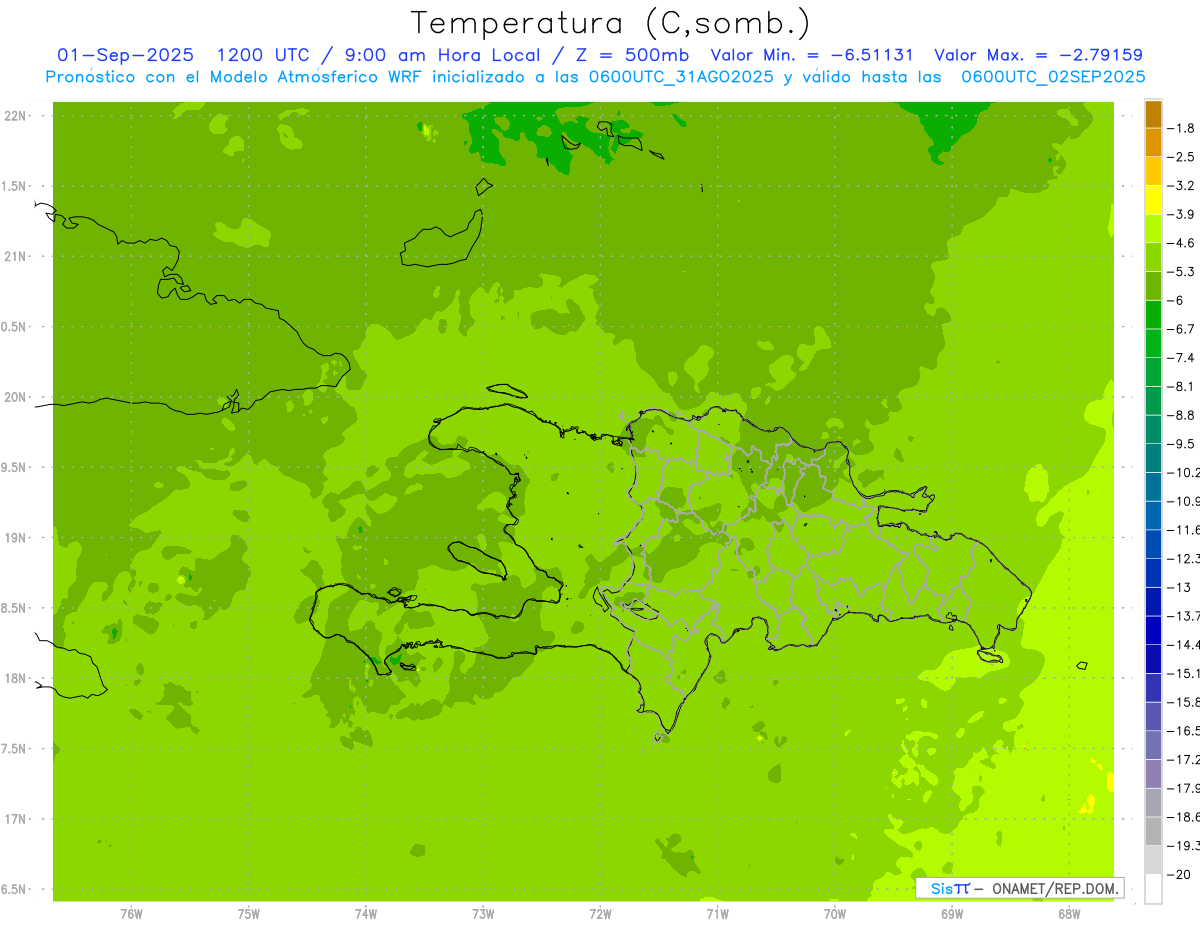1200x927 pixels.
Task: Click the '-8.1' colorbar label
Action: 1182,386
